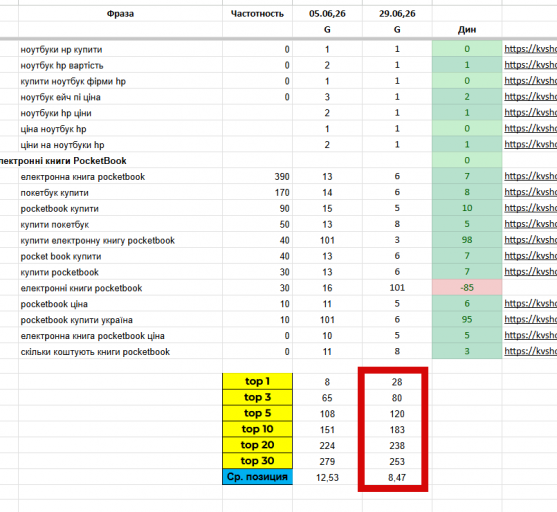The width and height of the screenshot is (557, 512).
Task: Click the dynamics value 98
Action: pyautogui.click(x=467, y=240)
